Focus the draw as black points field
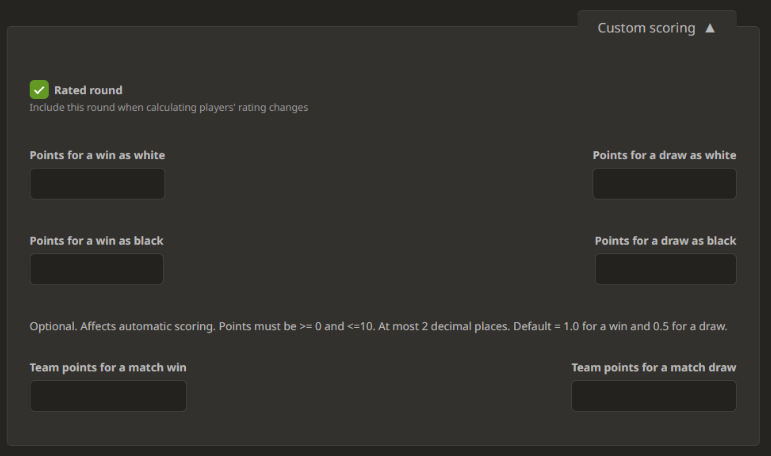The width and height of the screenshot is (771, 456). (665, 269)
